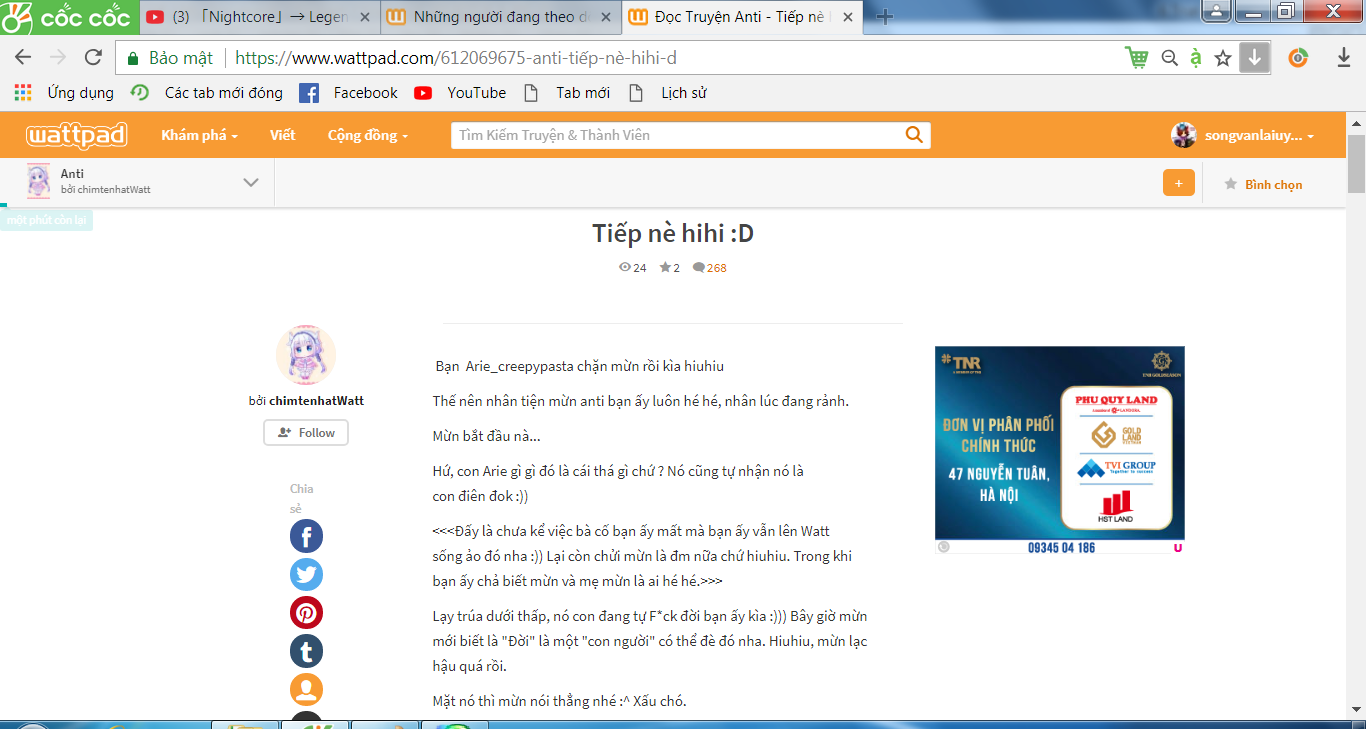The width and height of the screenshot is (1366, 729).
Task: Open the Tab mới bookmark
Action: click(x=567, y=93)
